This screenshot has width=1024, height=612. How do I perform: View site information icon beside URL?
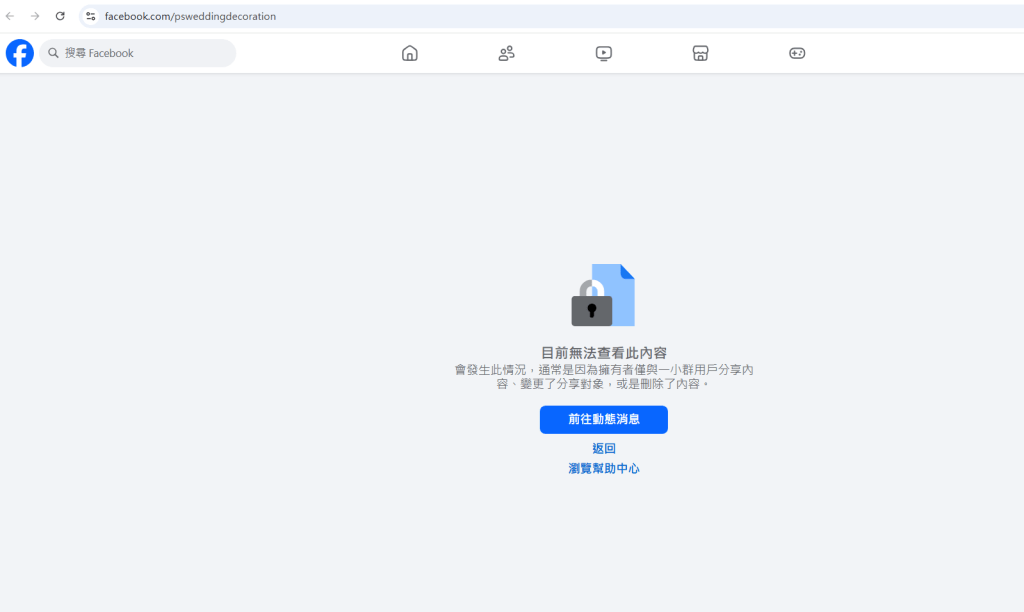point(90,16)
